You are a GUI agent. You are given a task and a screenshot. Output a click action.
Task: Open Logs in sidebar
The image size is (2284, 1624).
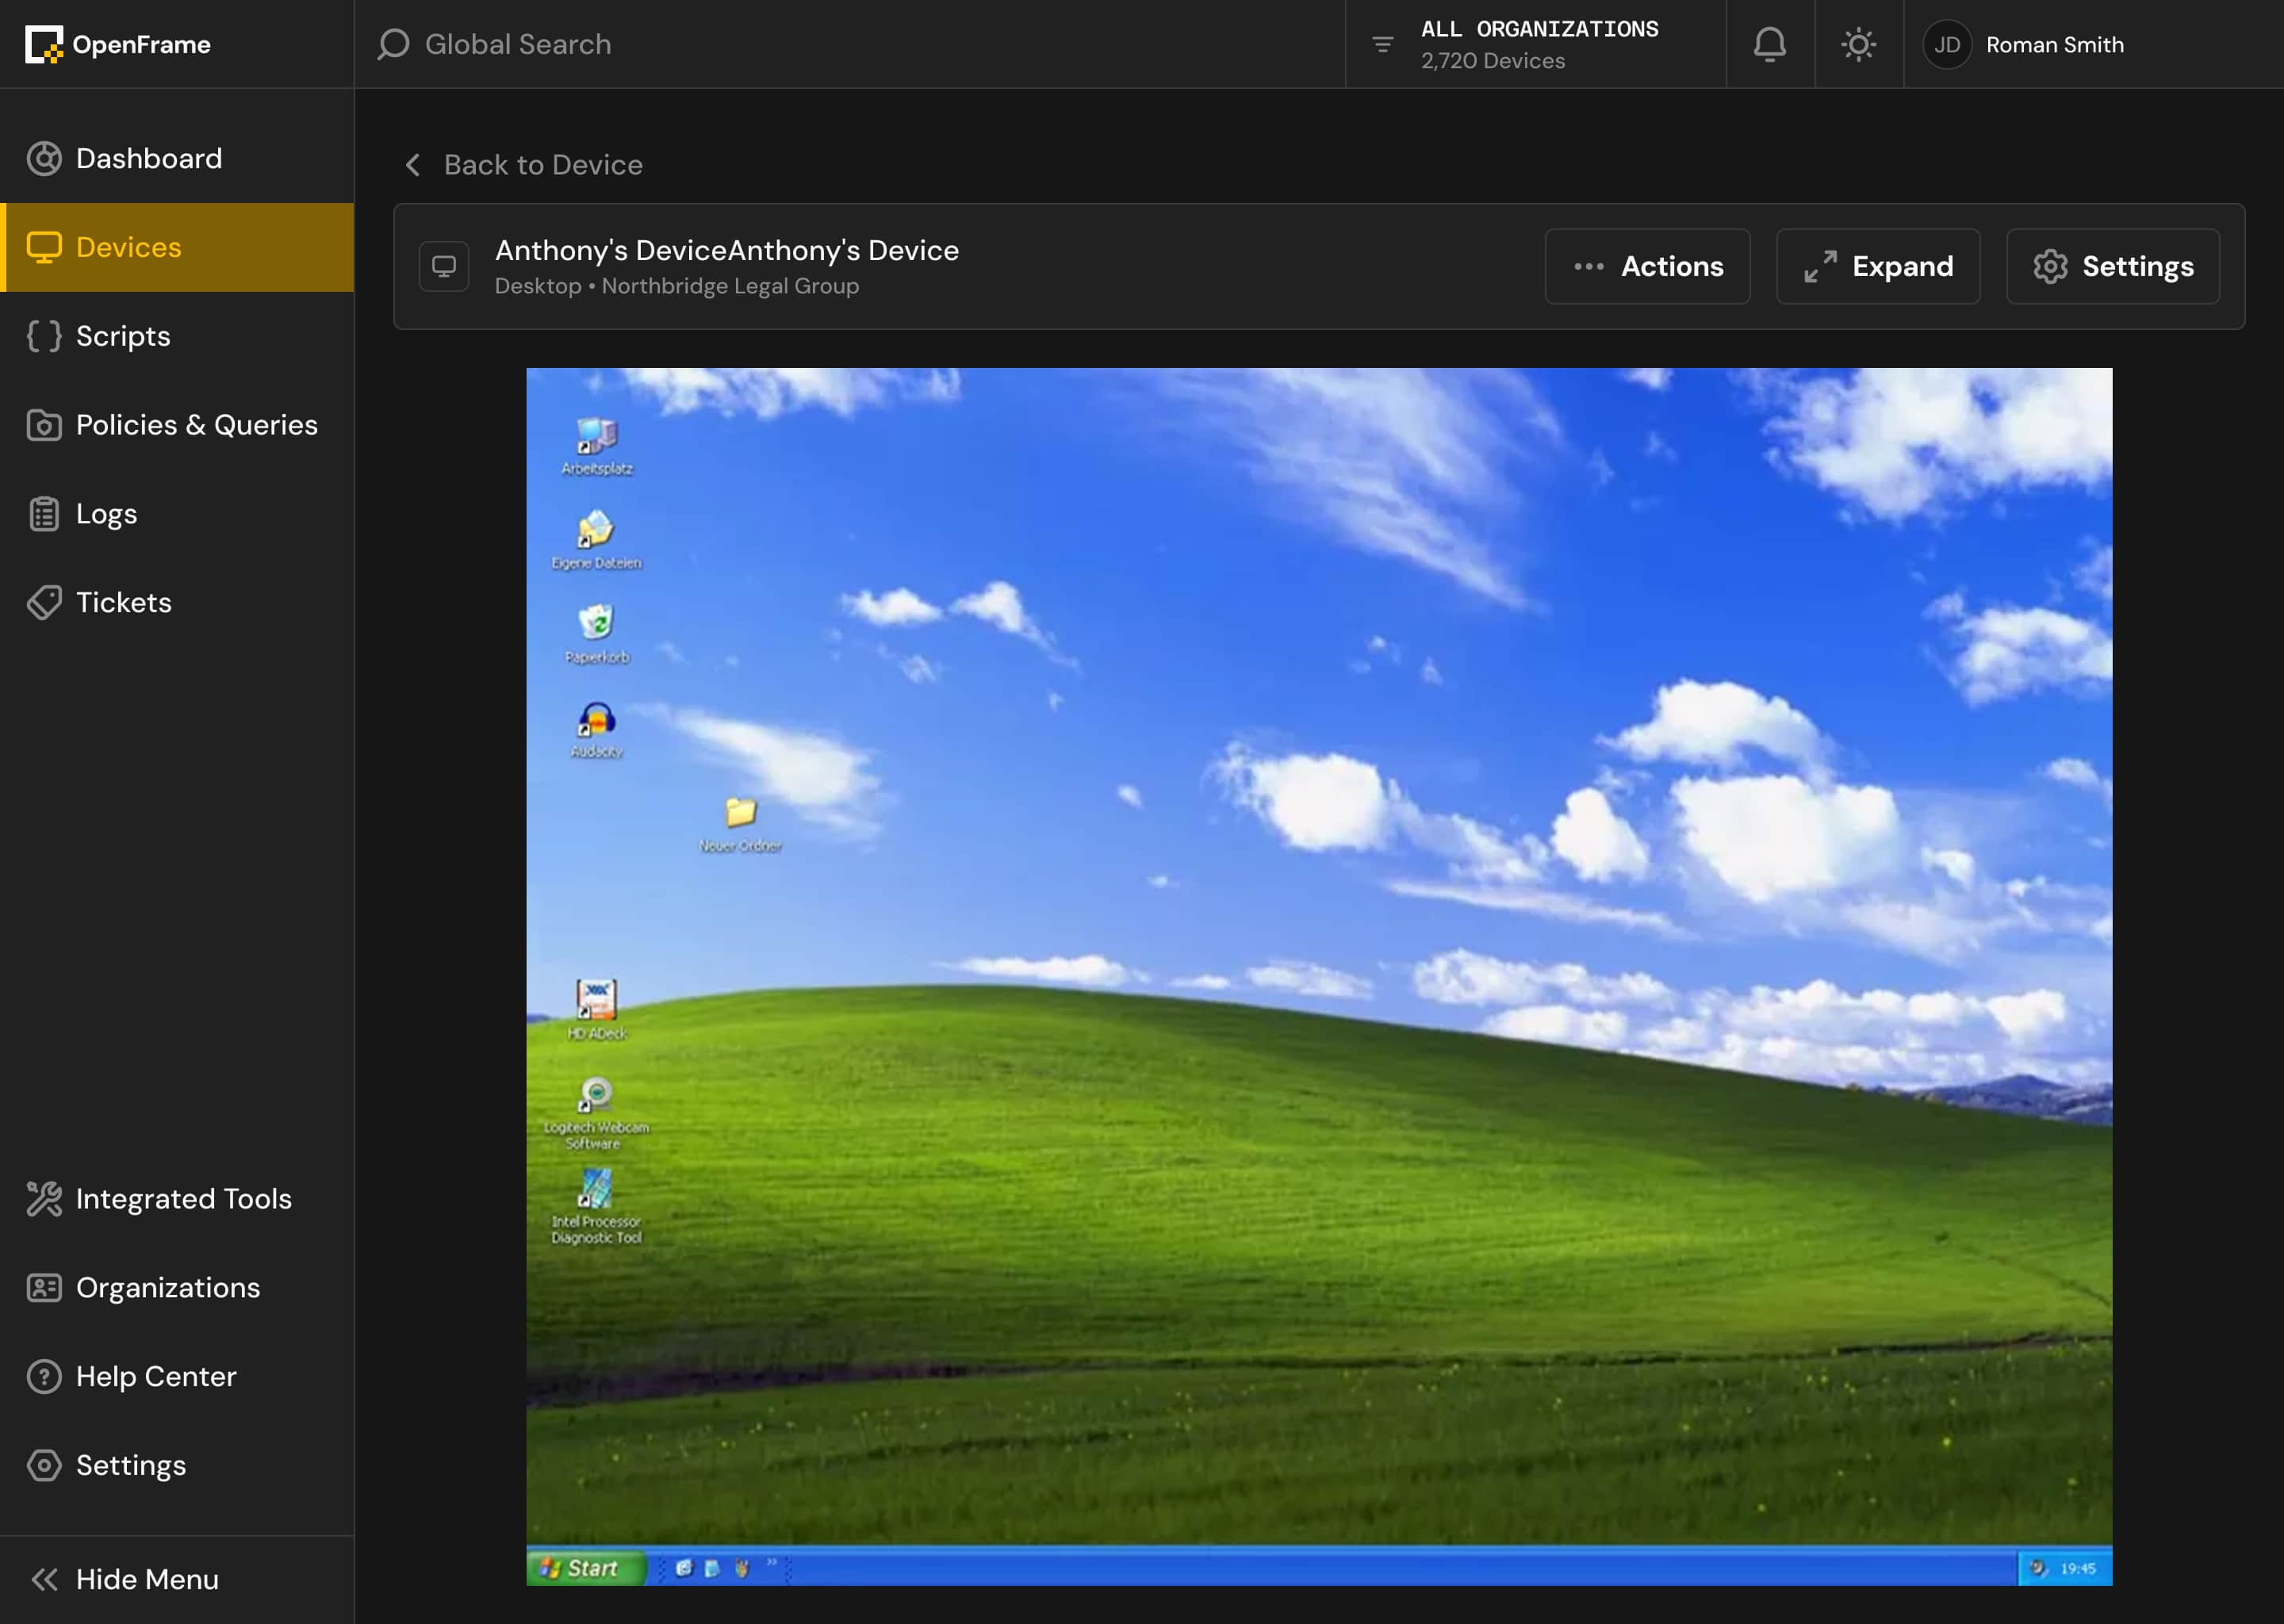coord(177,513)
